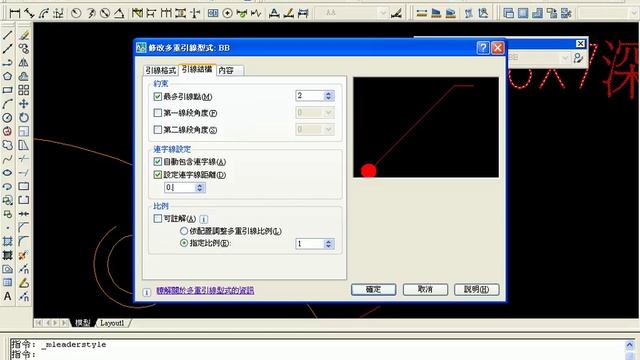640x360 pixels.
Task: Enable the 可註解 checkbox
Action: 158,218
